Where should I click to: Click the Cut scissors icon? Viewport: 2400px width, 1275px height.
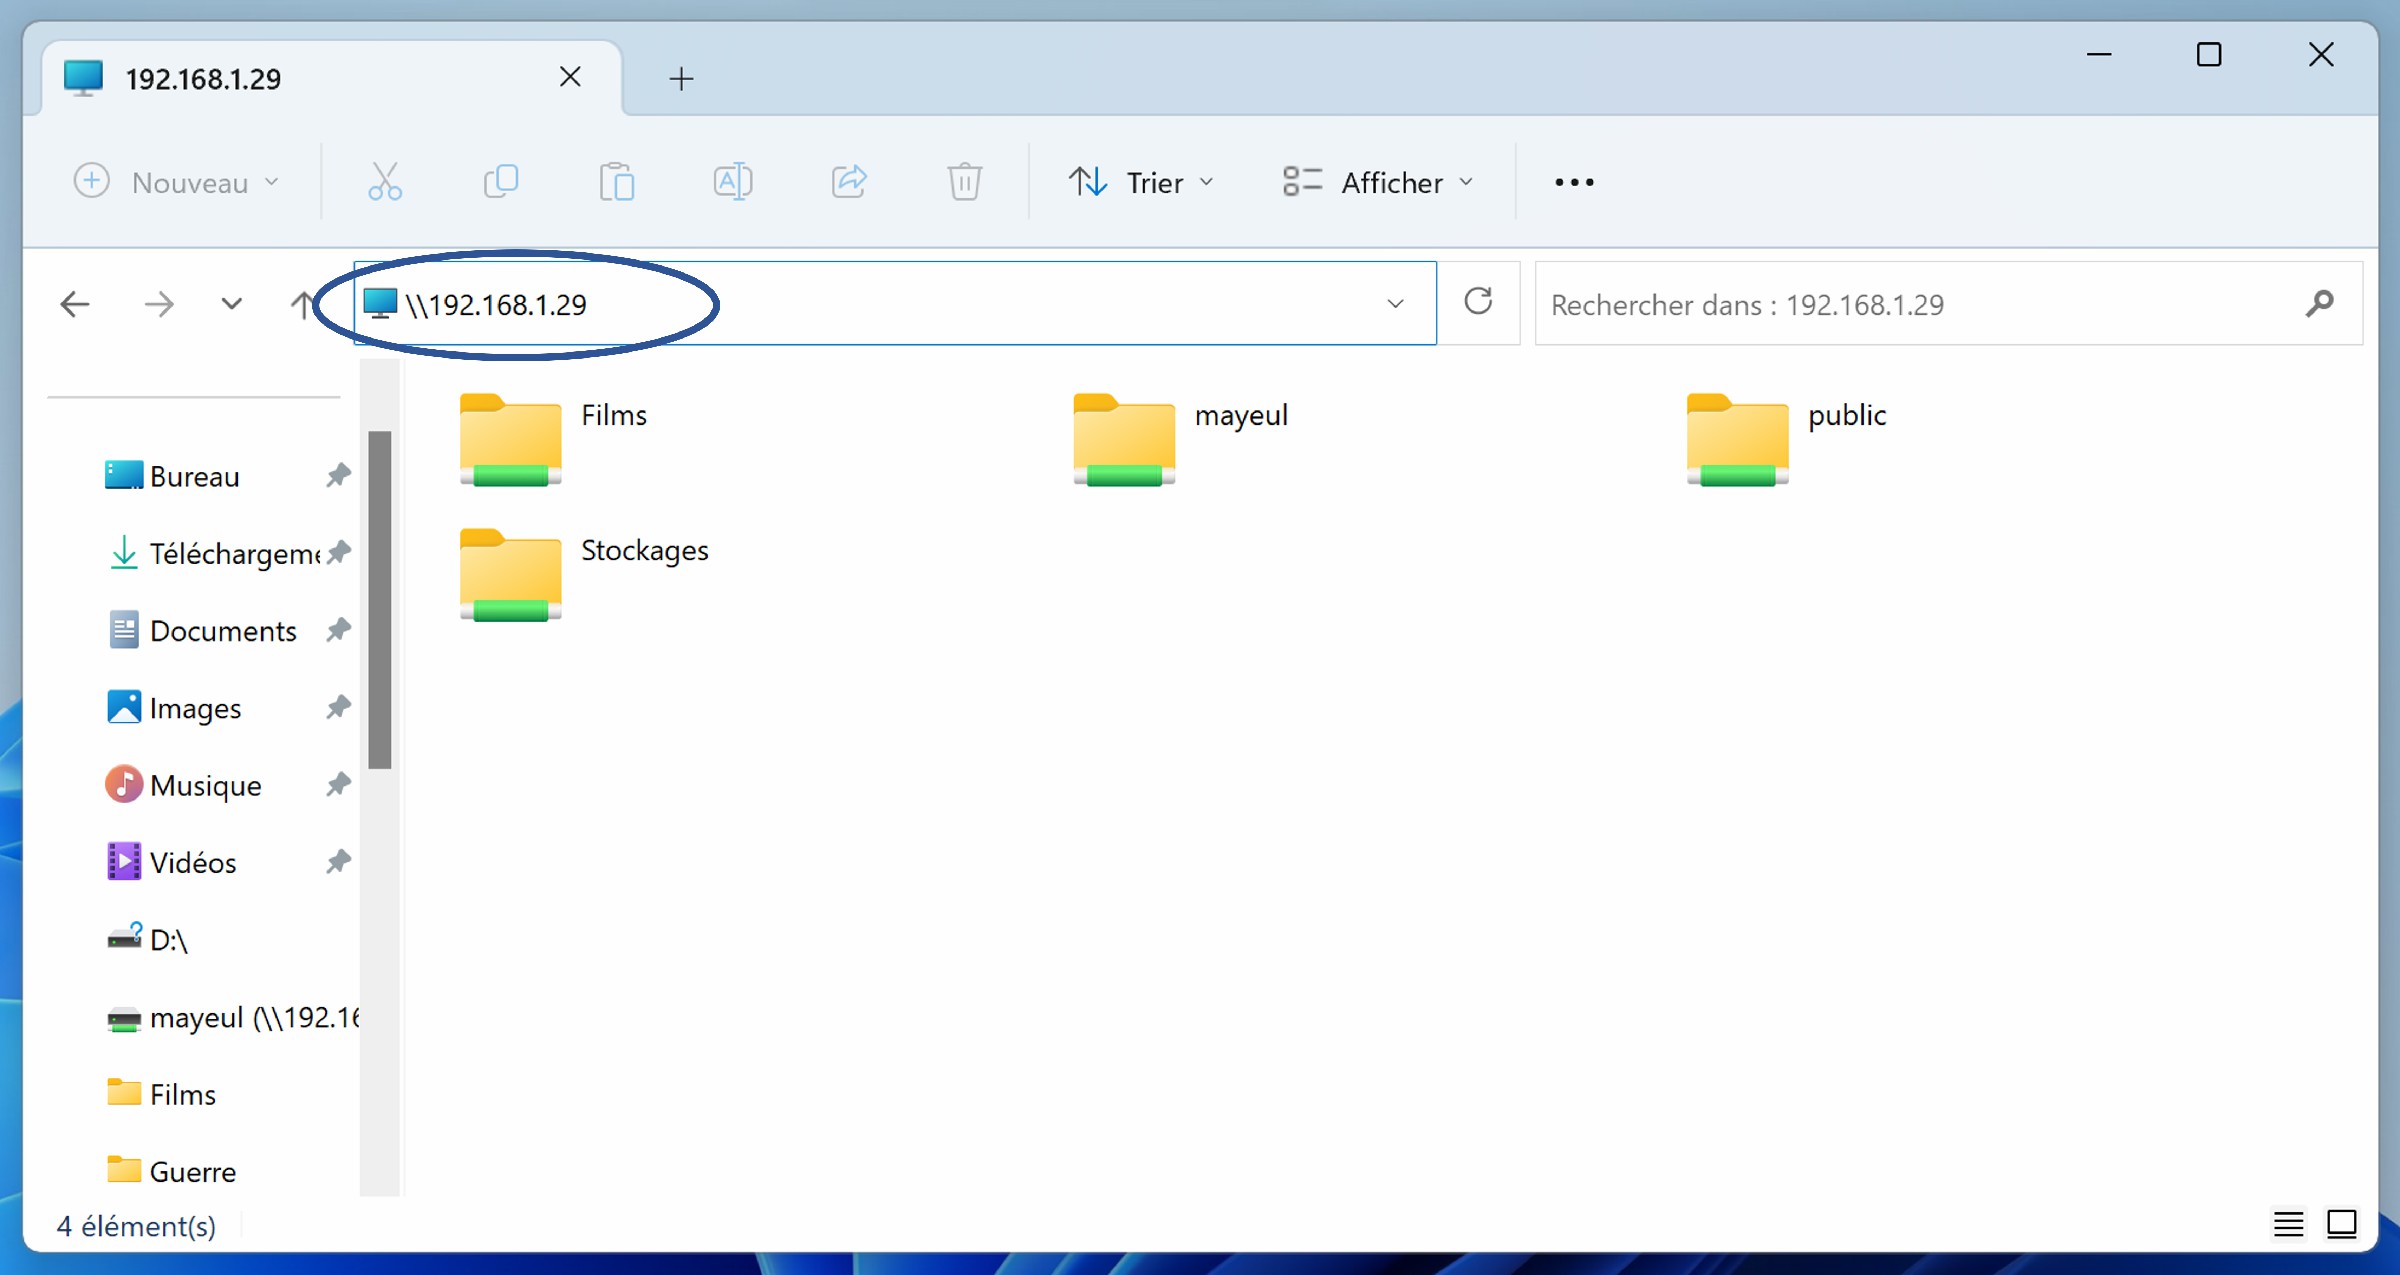point(385,182)
